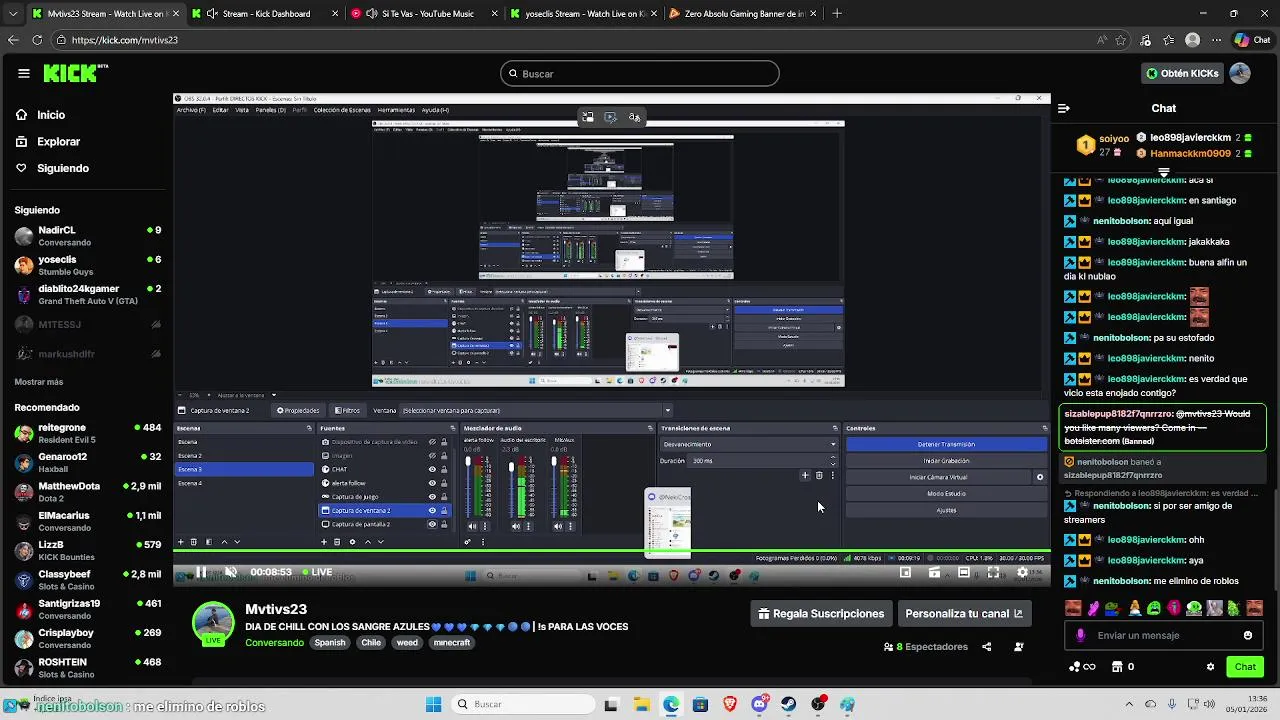This screenshot has width=1280, height=720.
Task: Open the emoji picker in chat box
Action: pyautogui.click(x=1247, y=635)
